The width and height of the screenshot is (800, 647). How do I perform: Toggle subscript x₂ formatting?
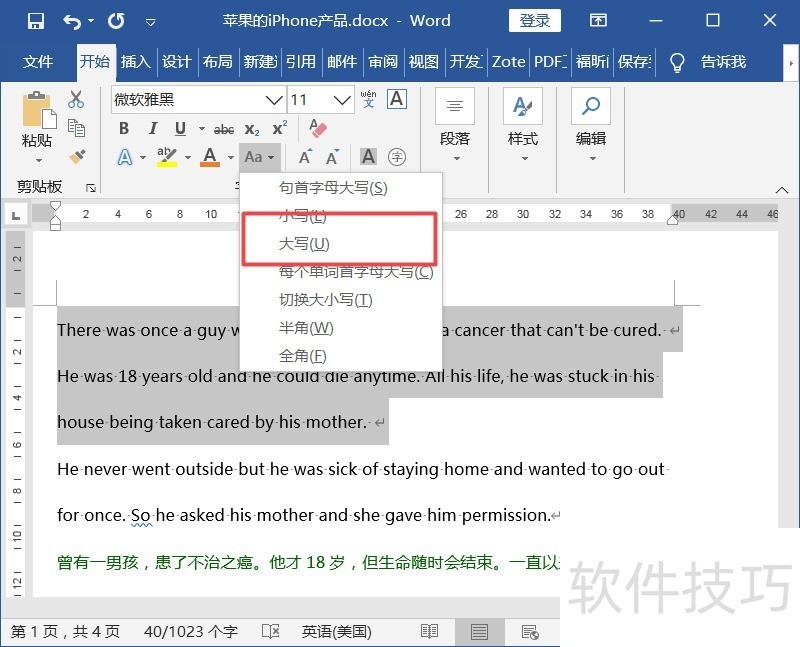click(252, 129)
